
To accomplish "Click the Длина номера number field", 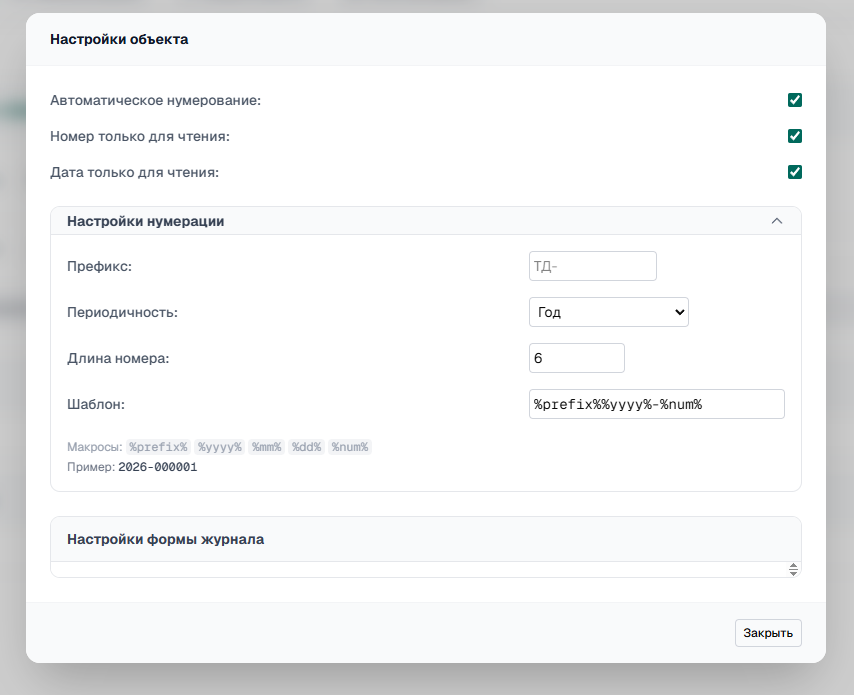I will click(x=576, y=358).
